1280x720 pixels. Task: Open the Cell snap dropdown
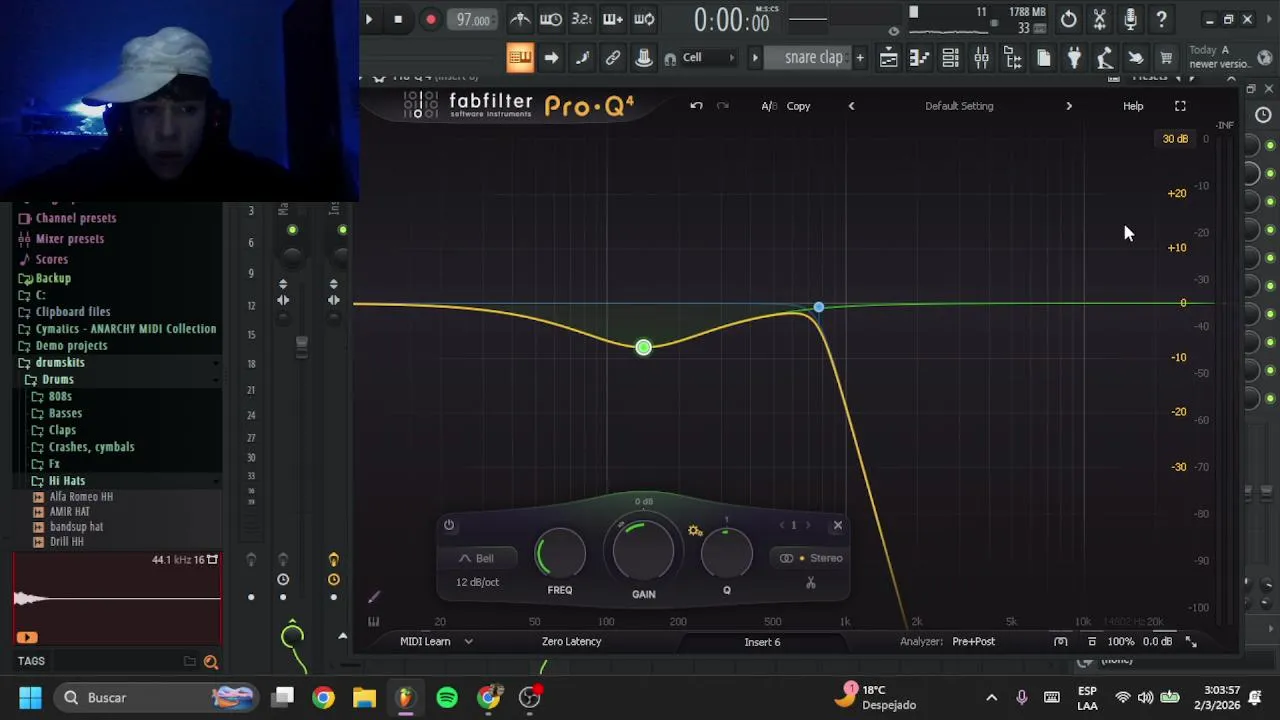coord(707,58)
